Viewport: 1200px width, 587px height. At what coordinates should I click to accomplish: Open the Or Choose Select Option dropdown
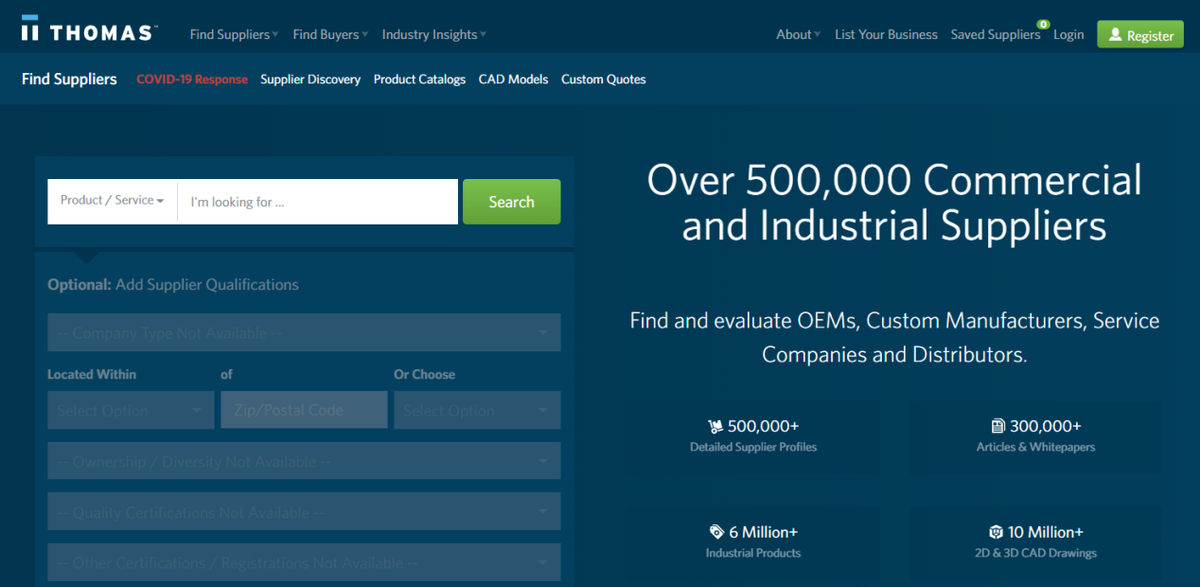(x=477, y=410)
